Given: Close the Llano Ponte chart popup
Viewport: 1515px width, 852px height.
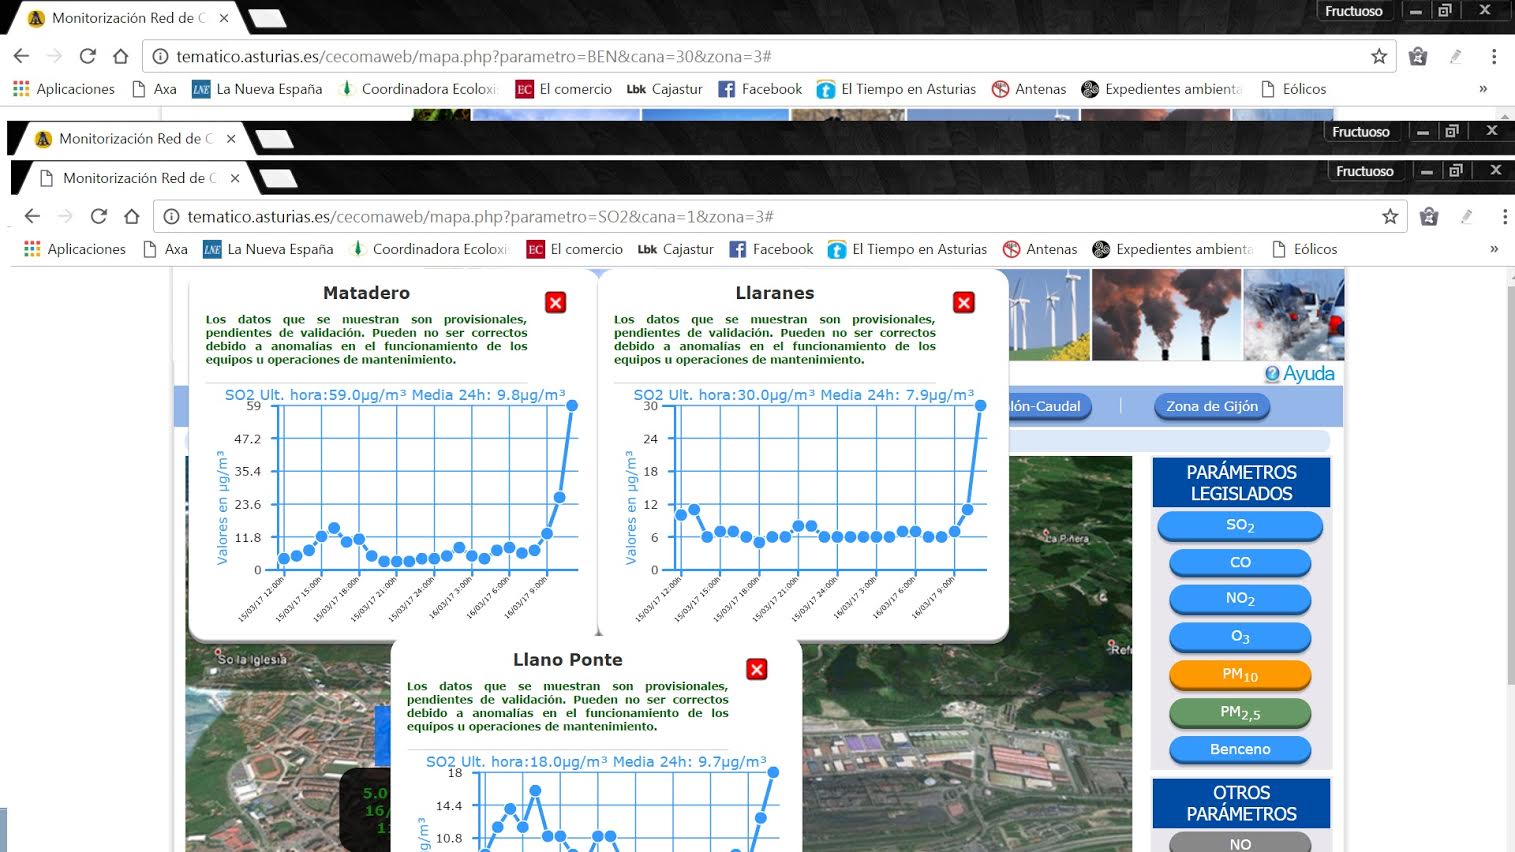Looking at the screenshot, I should [x=757, y=670].
